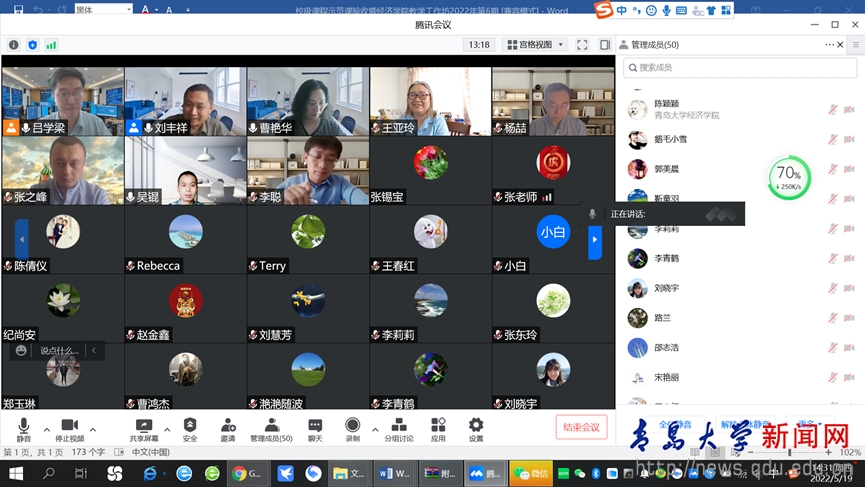The height and width of the screenshot is (487, 865).
Task: Click the stop video camera icon
Action: coord(69,427)
